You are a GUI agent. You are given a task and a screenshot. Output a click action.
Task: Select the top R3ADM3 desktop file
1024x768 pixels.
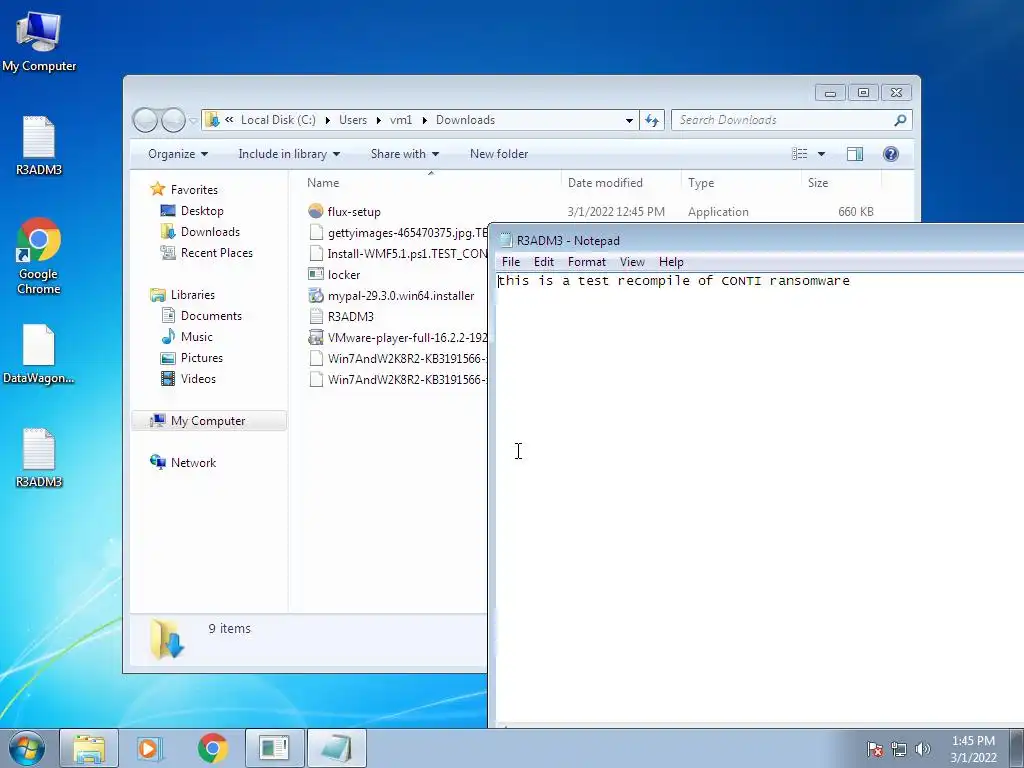(x=39, y=145)
